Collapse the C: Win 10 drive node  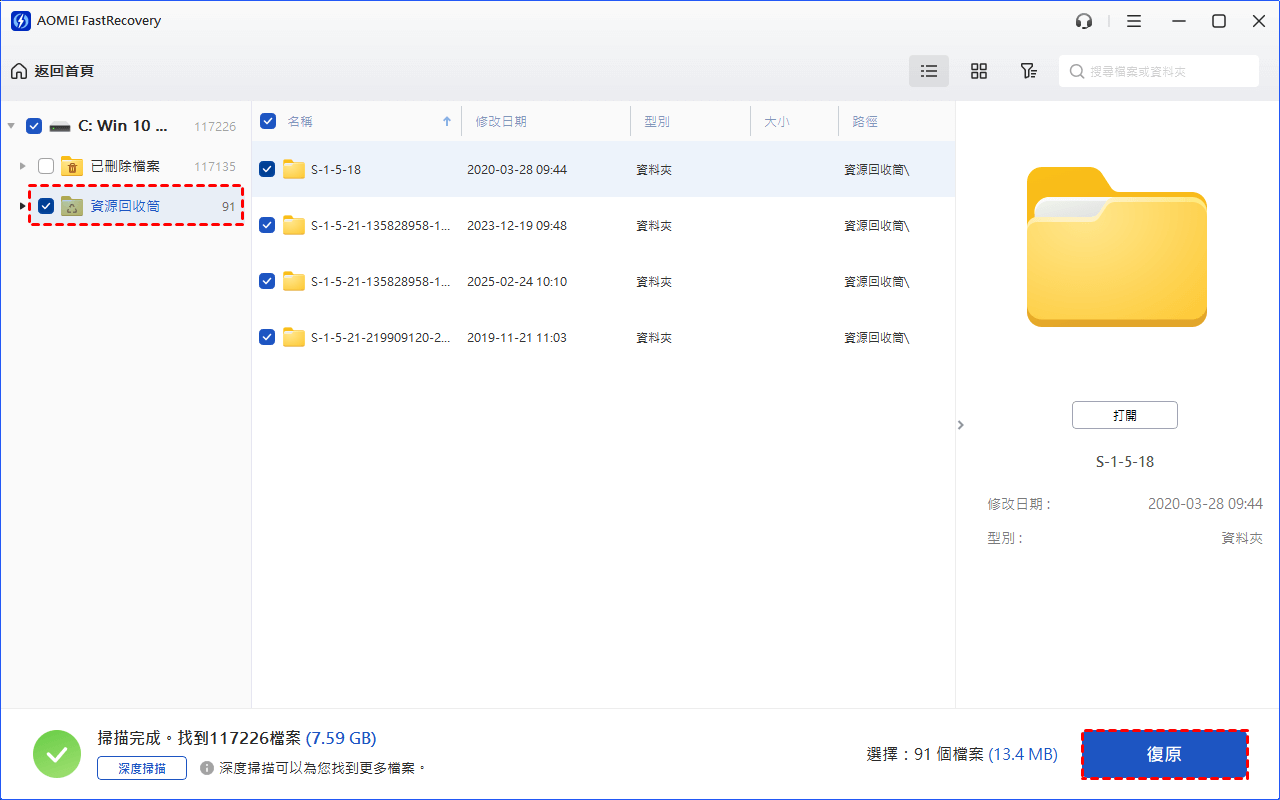[x=11, y=126]
